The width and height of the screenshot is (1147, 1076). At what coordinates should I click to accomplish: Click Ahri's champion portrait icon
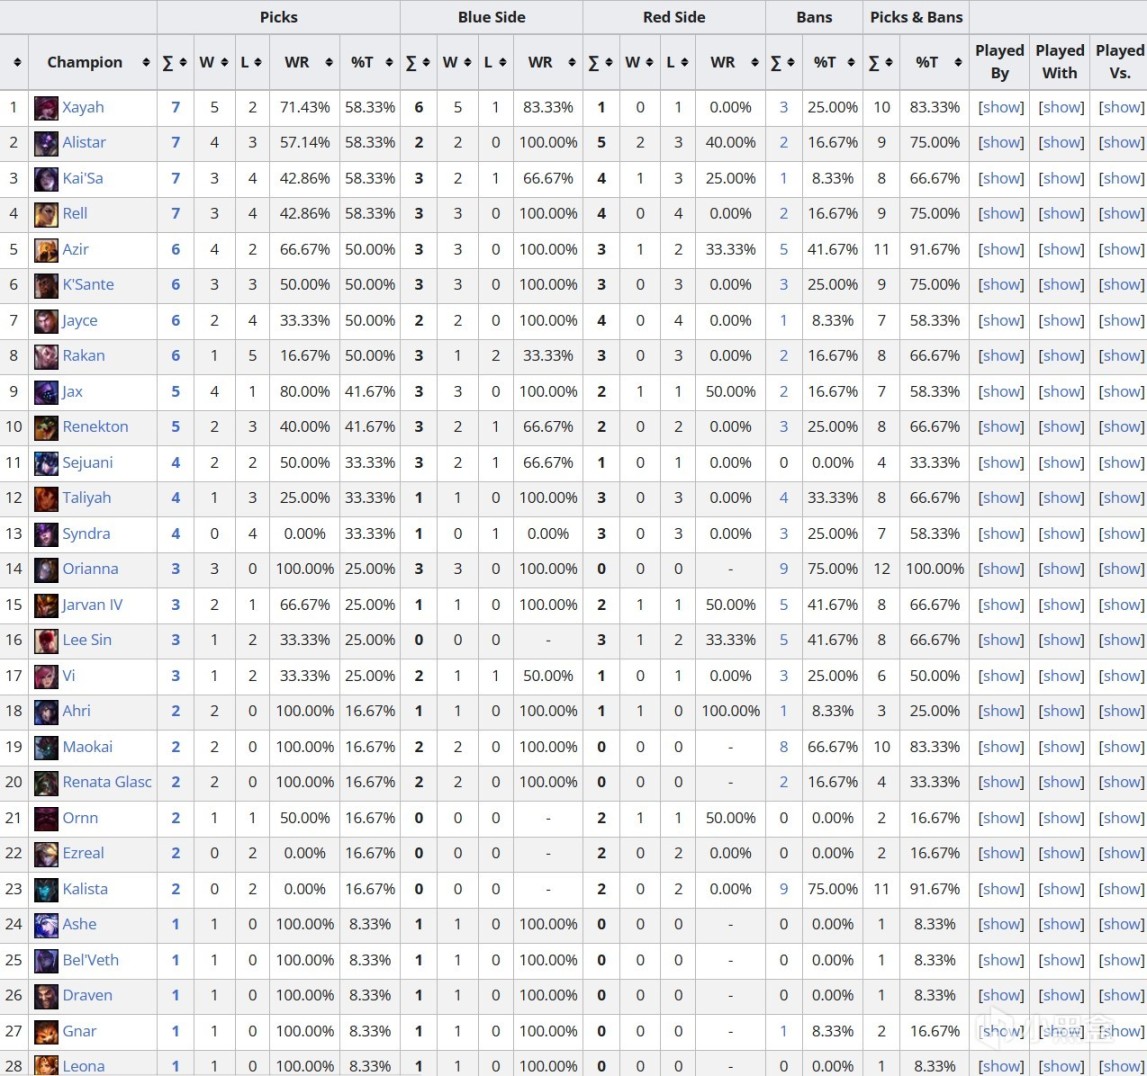[x=46, y=712]
